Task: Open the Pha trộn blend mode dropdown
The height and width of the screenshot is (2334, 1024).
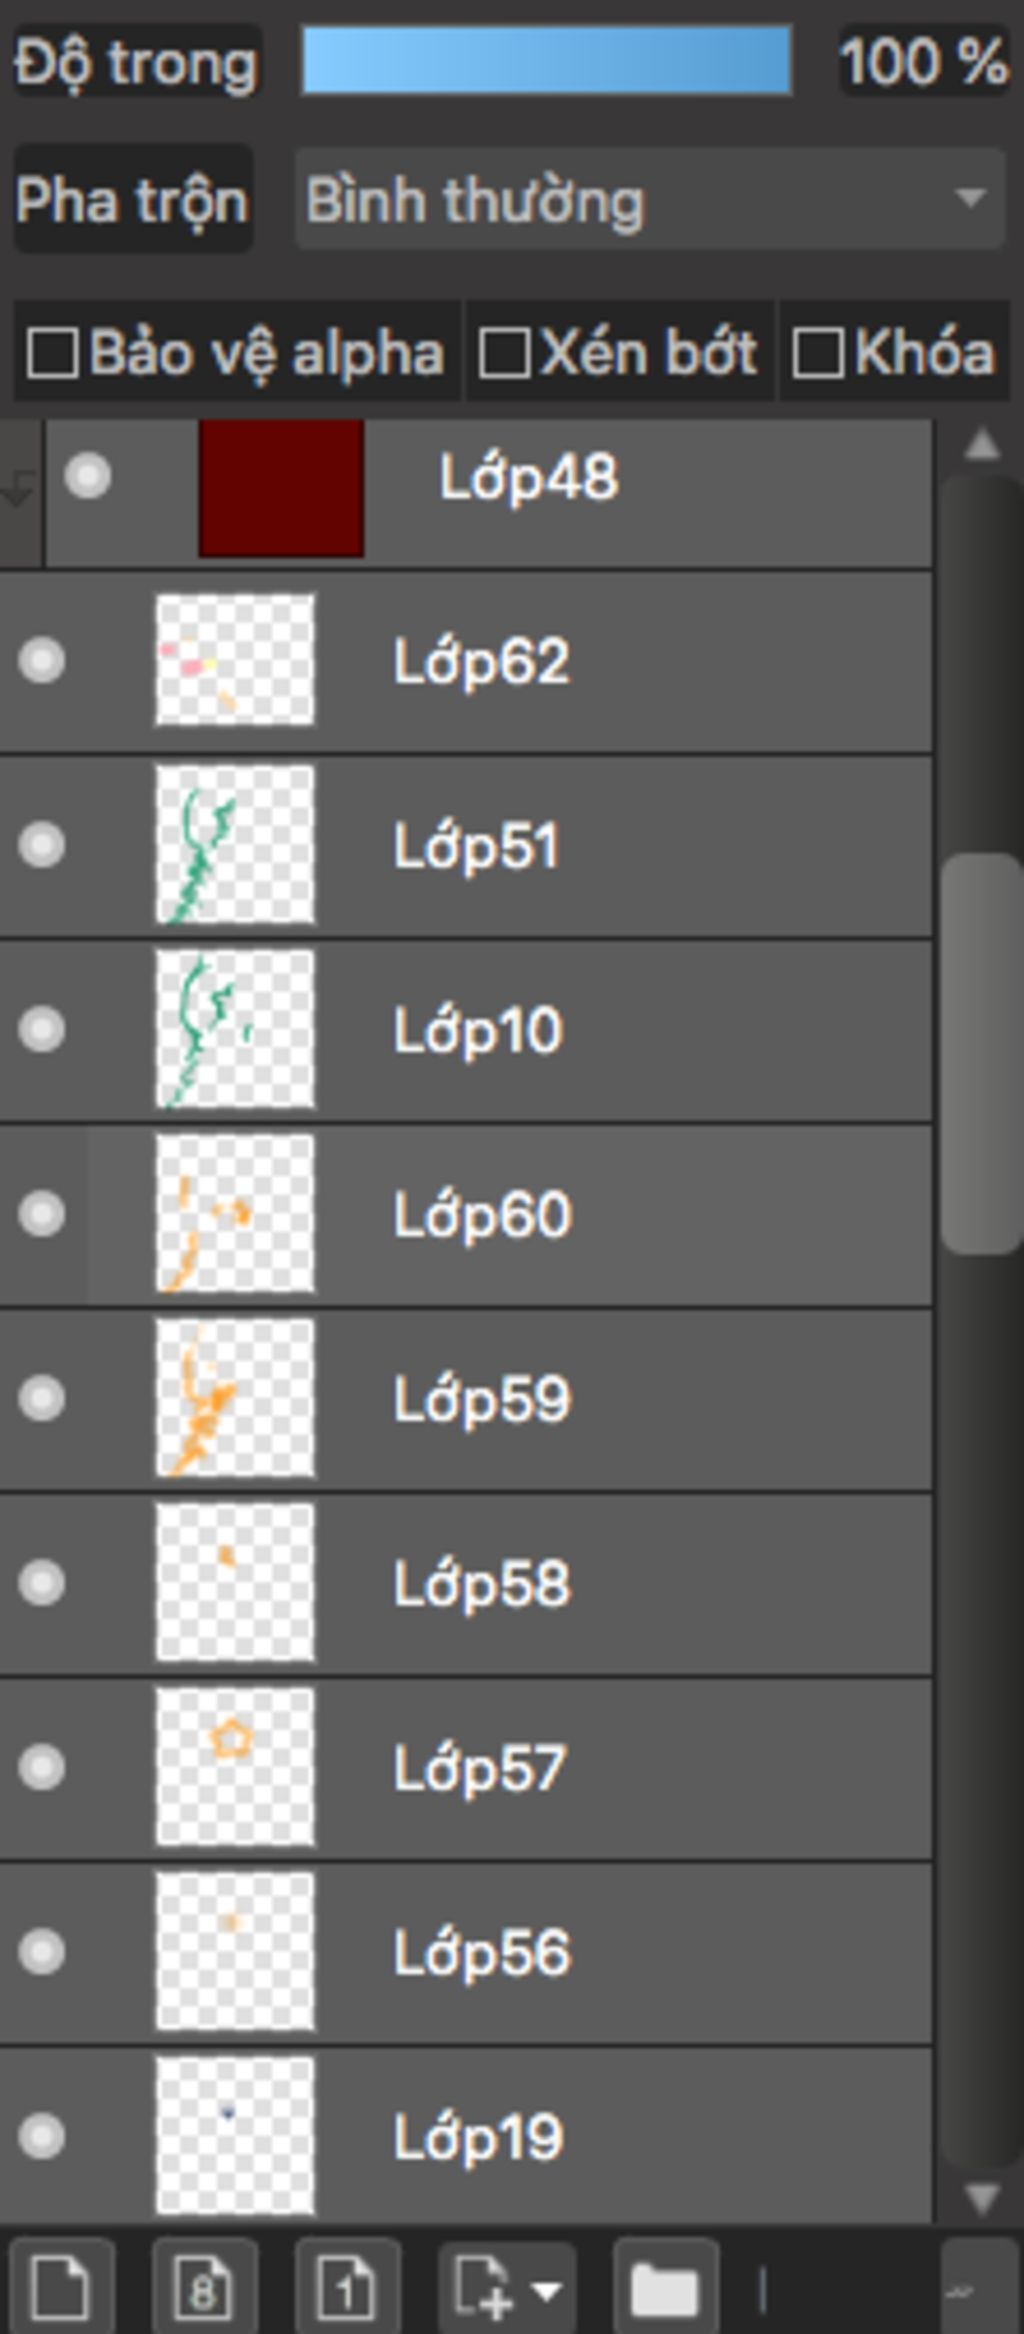Action: click(x=650, y=199)
